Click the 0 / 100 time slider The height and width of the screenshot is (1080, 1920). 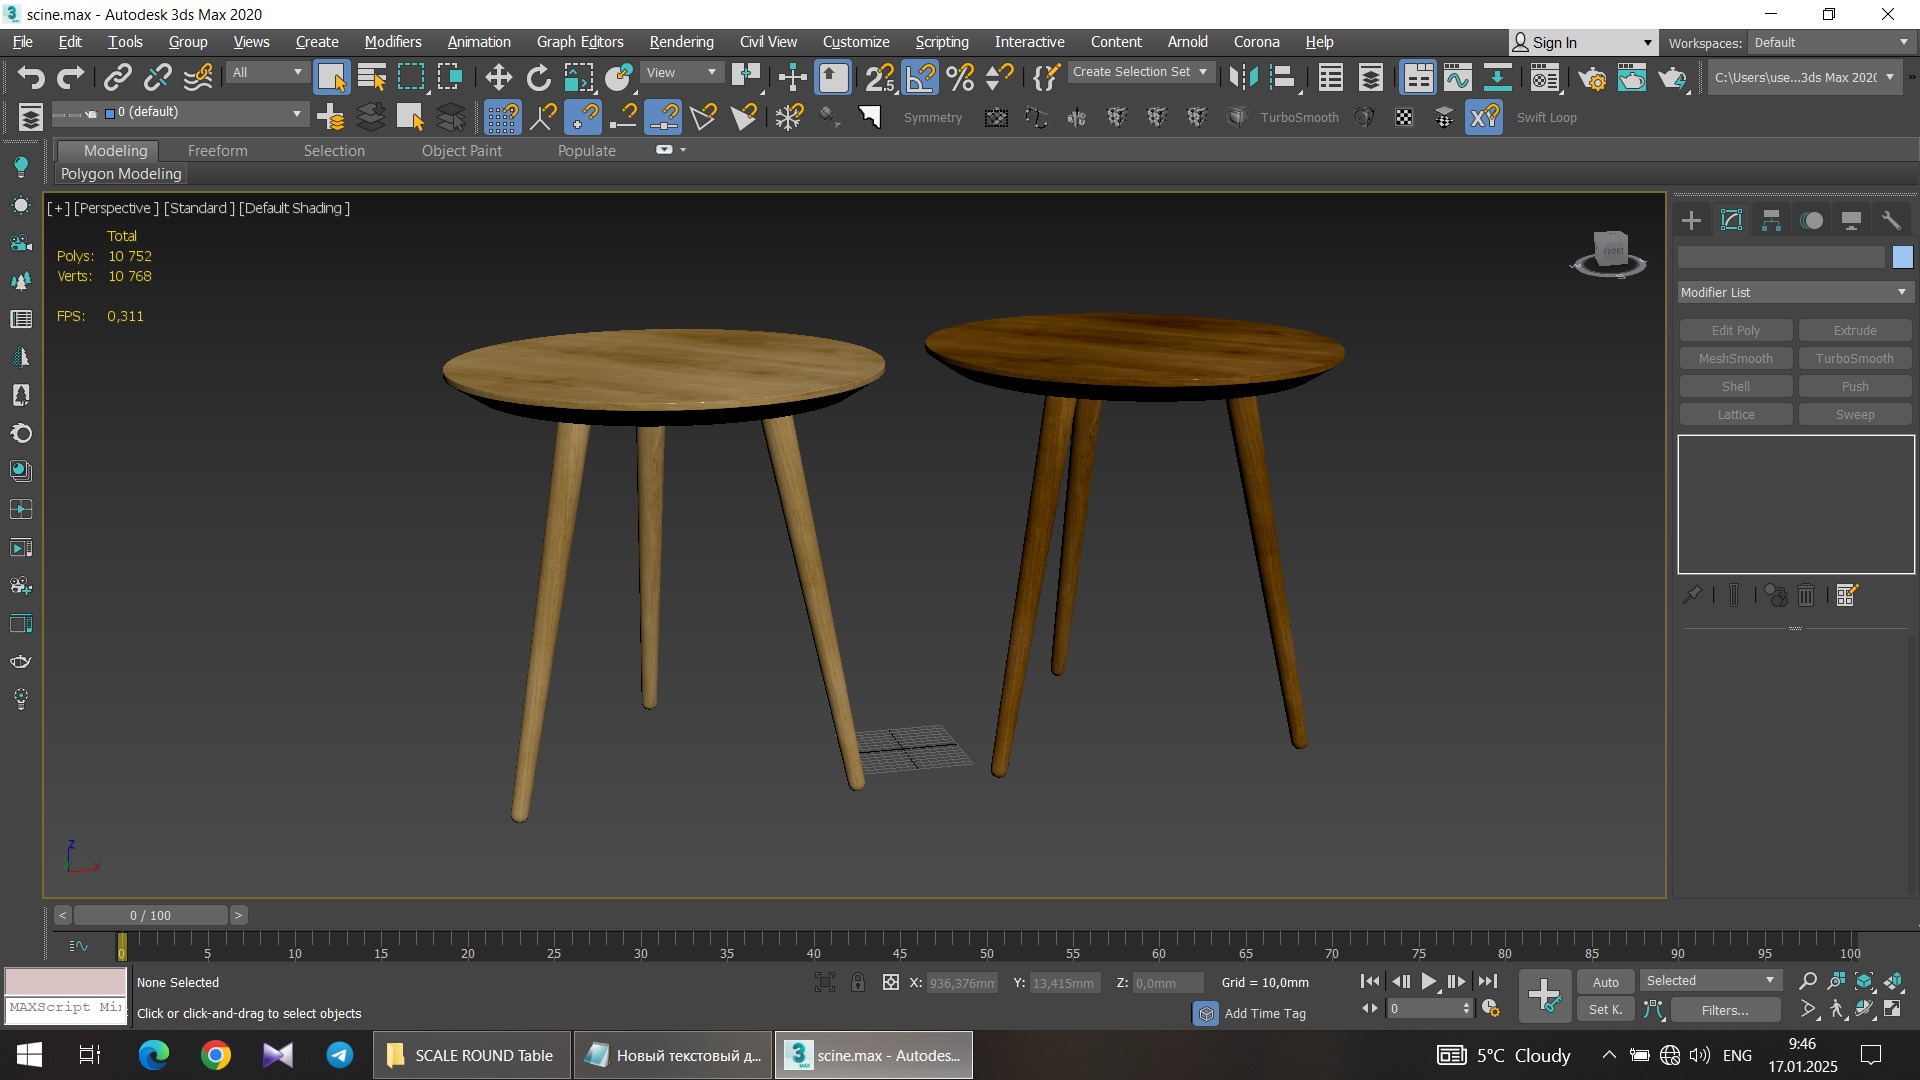pos(150,915)
